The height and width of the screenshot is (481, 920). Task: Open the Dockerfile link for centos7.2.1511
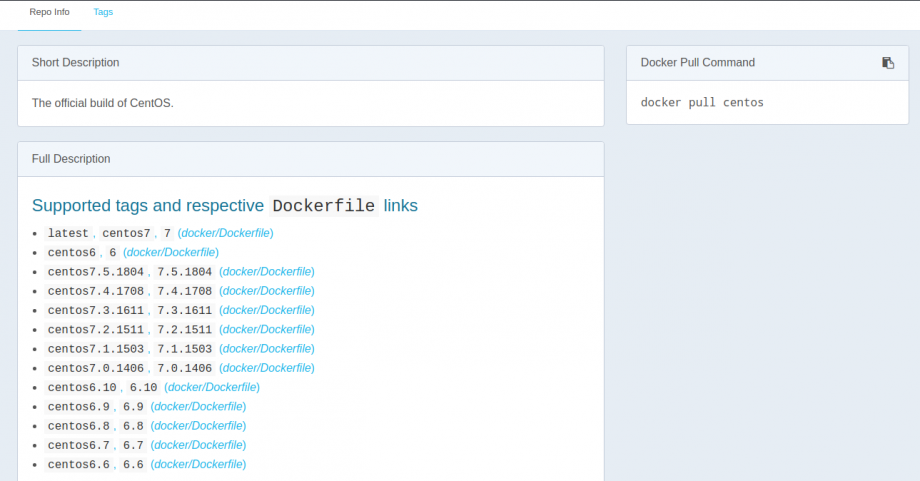tap(267, 329)
